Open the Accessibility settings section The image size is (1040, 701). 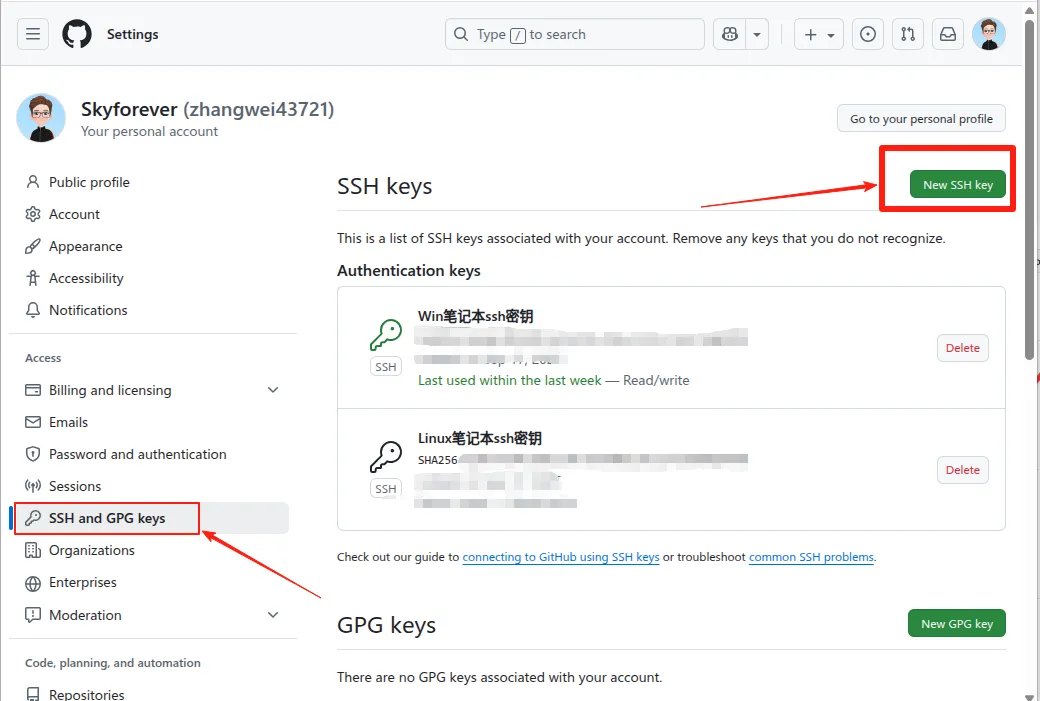point(87,278)
